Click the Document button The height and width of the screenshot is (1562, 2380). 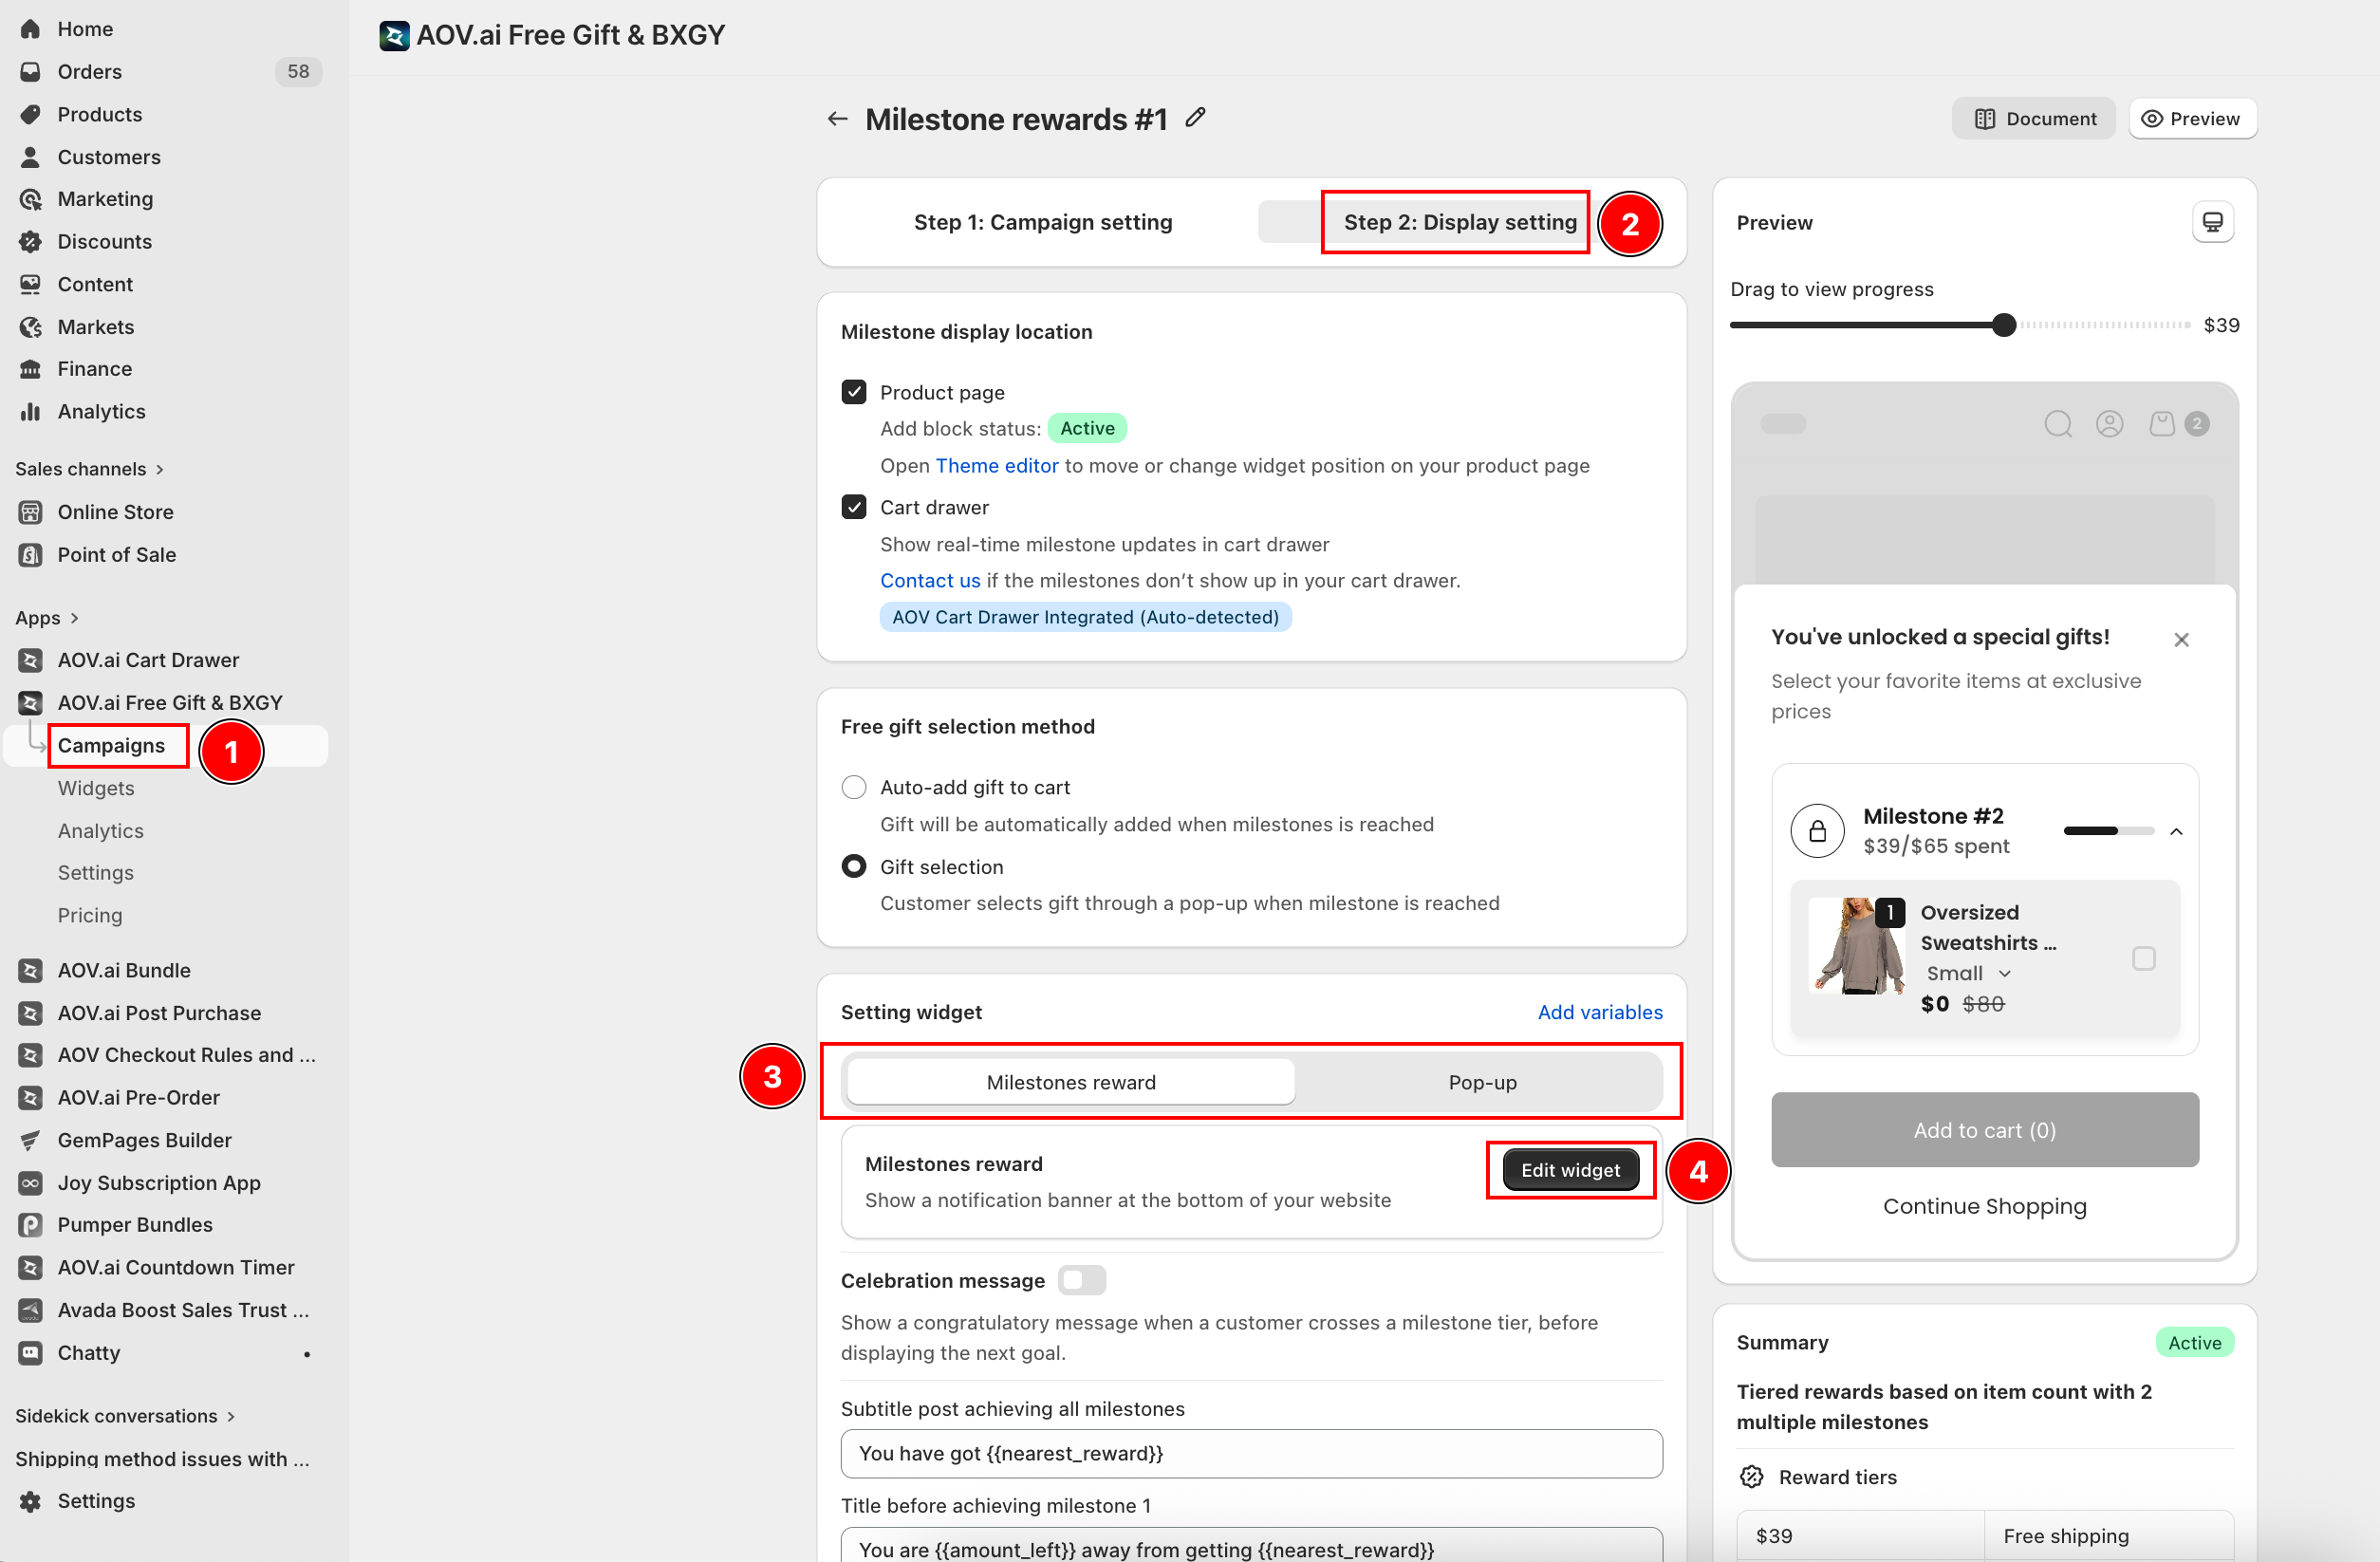2034,118
